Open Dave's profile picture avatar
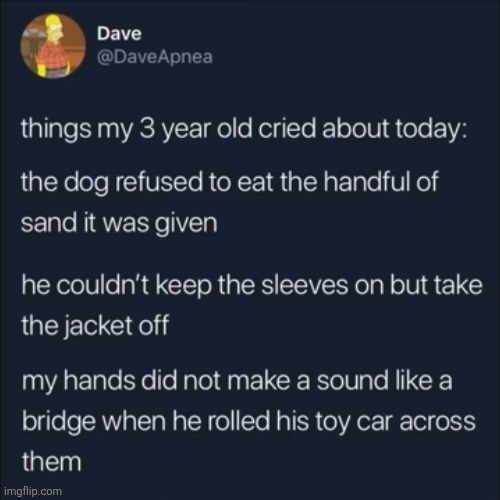 [53, 46]
